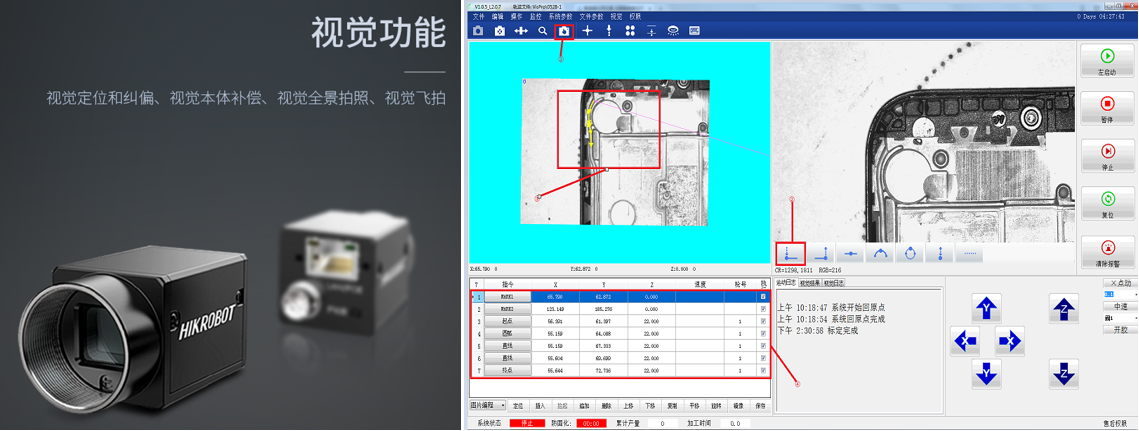Open the 文件 menu
The image size is (1139, 431).
pos(478,16)
